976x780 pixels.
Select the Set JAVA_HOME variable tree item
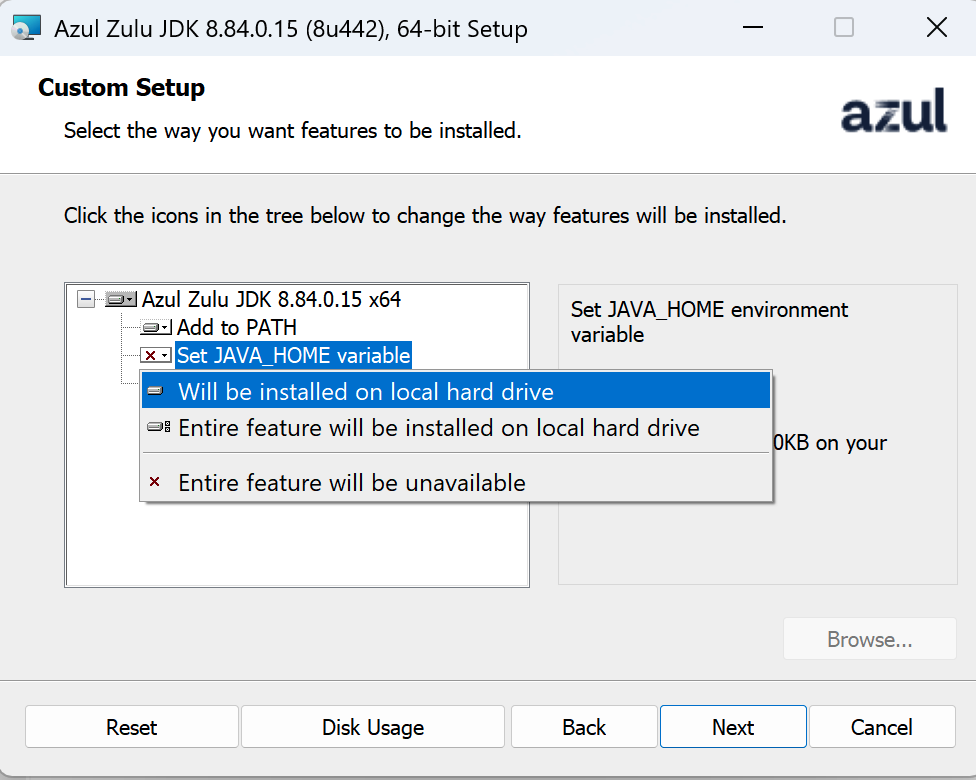[293, 355]
